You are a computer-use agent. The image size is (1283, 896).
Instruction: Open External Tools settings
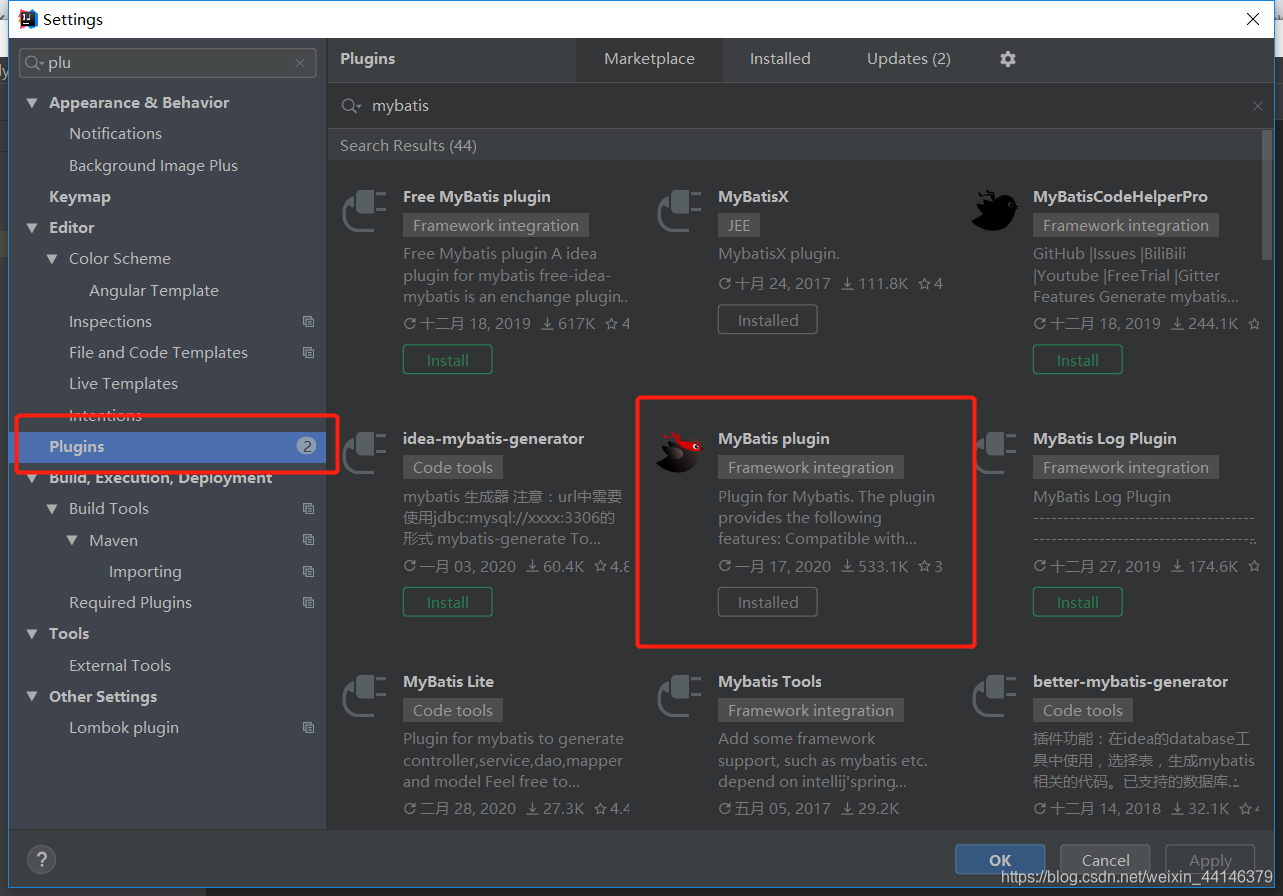point(120,666)
